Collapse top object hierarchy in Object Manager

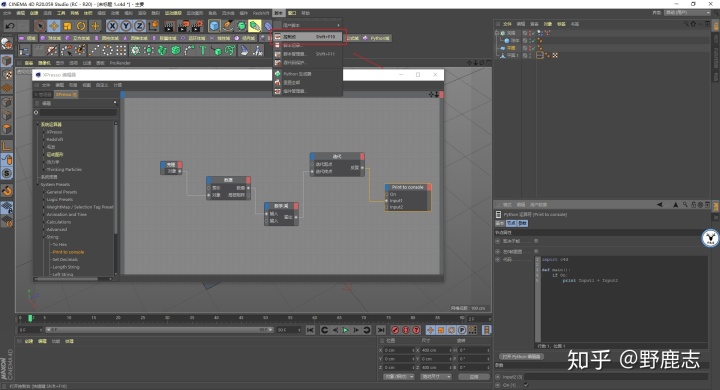(496, 33)
